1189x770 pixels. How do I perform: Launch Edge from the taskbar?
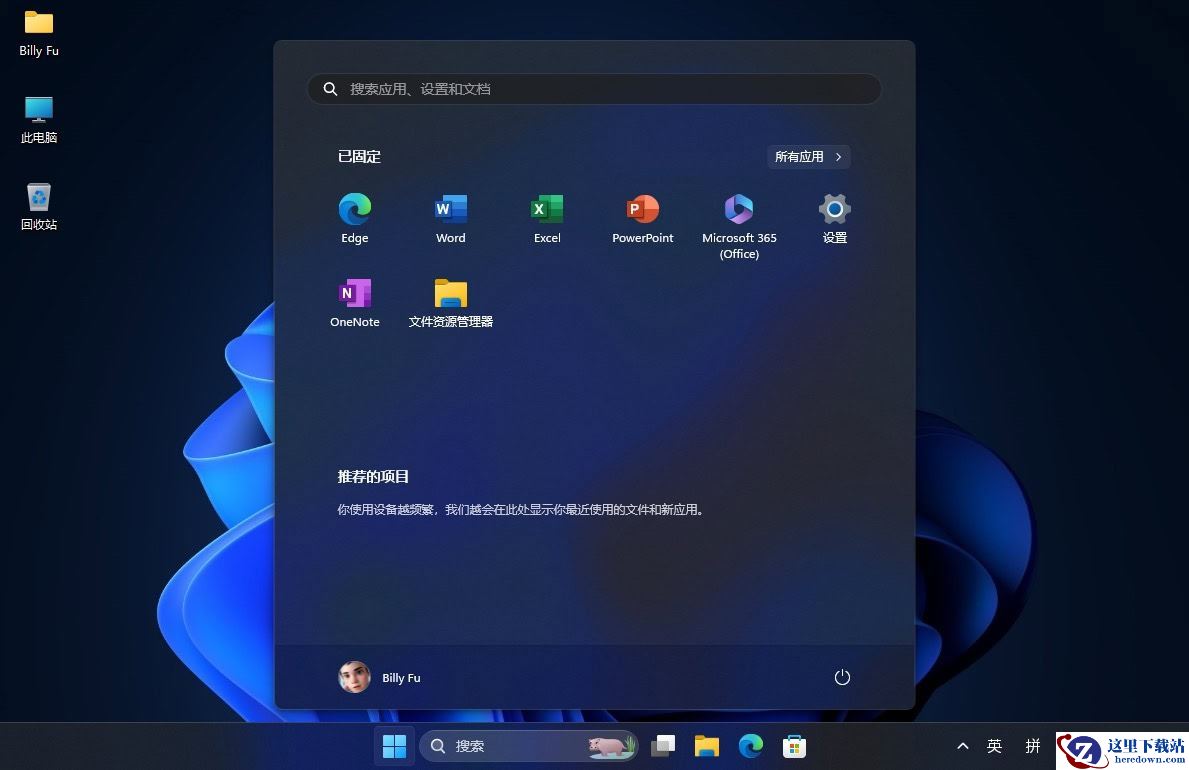click(x=750, y=746)
